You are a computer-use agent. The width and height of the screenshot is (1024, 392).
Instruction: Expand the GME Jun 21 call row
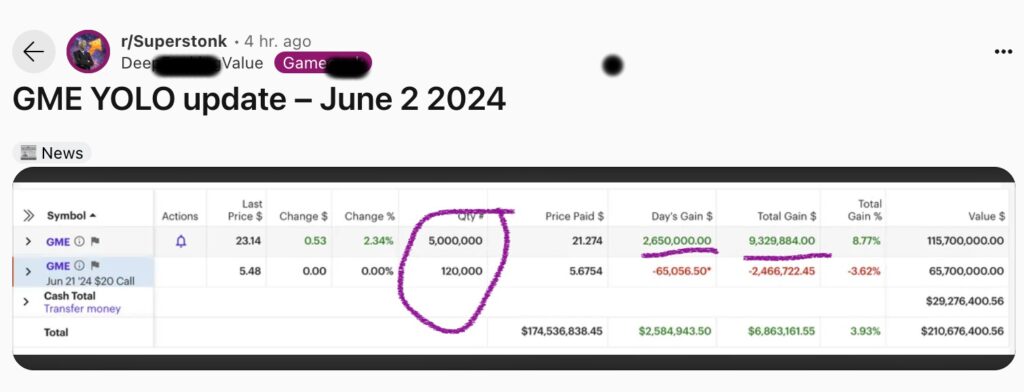click(28, 271)
